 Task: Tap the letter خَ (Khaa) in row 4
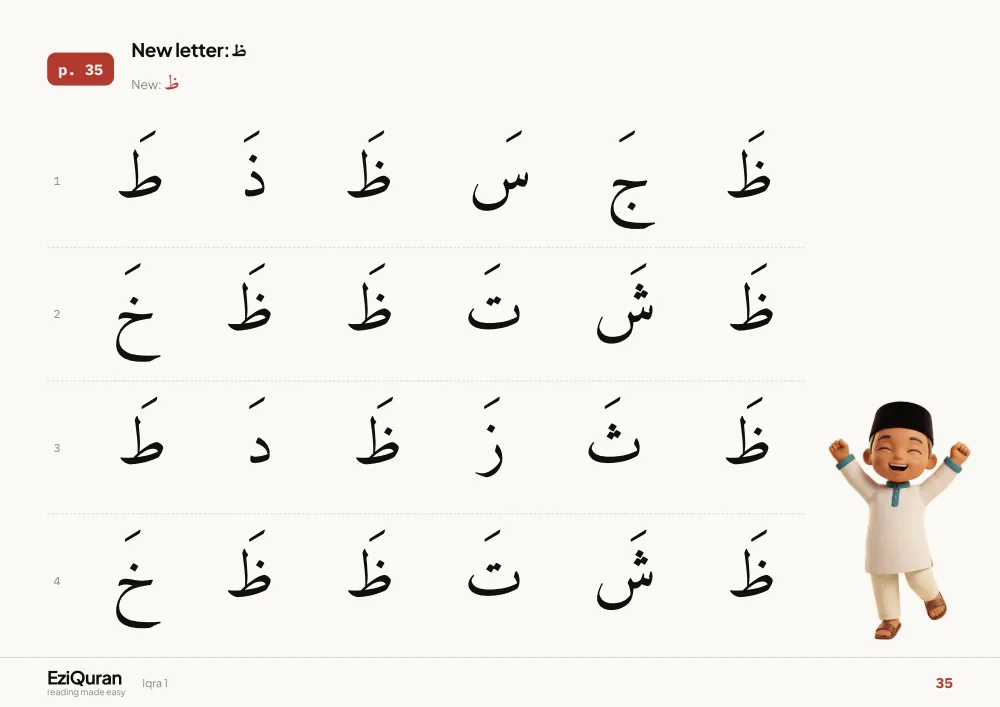pyautogui.click(x=138, y=579)
